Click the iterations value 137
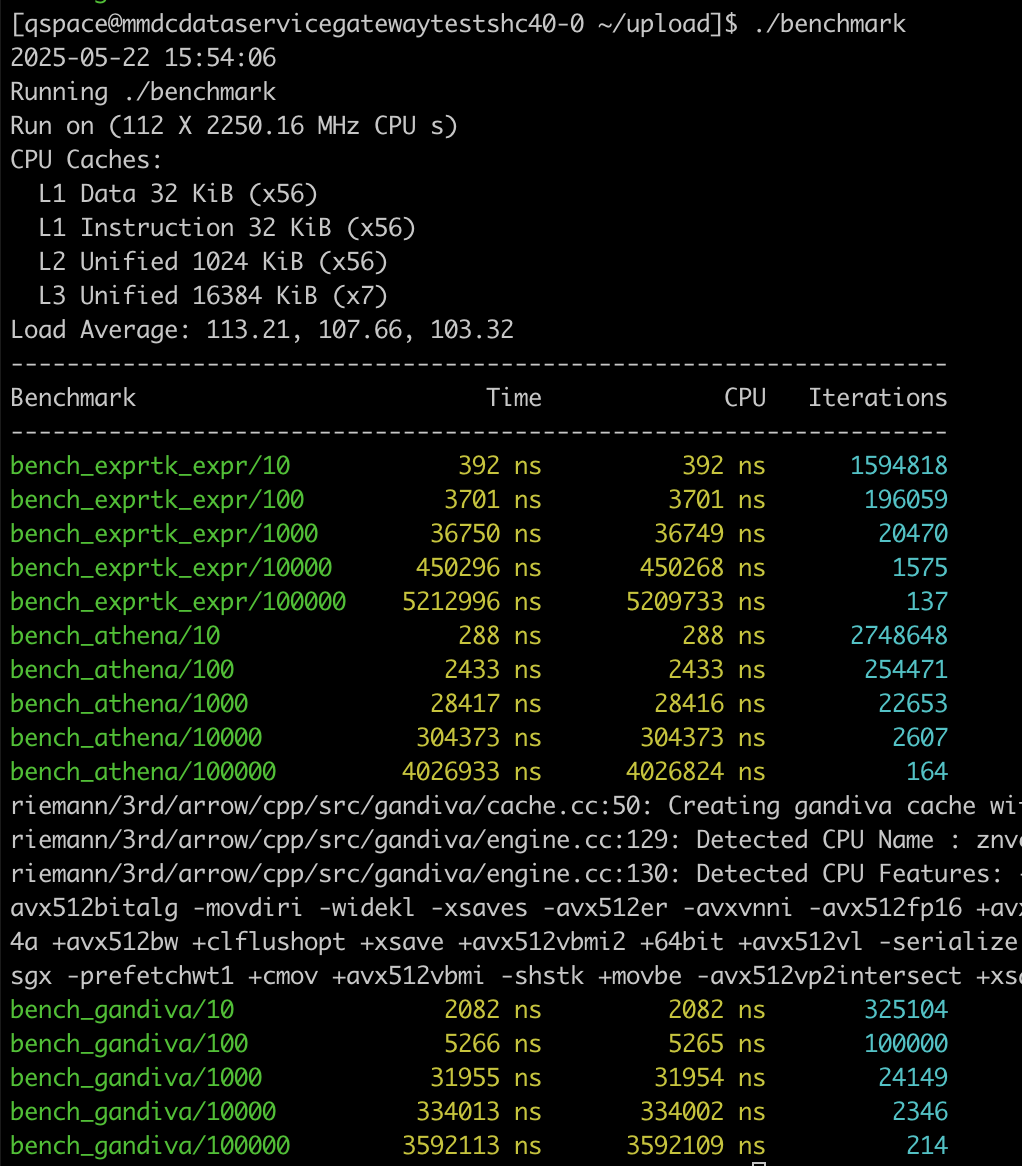The width and height of the screenshot is (1022, 1166). tap(927, 602)
